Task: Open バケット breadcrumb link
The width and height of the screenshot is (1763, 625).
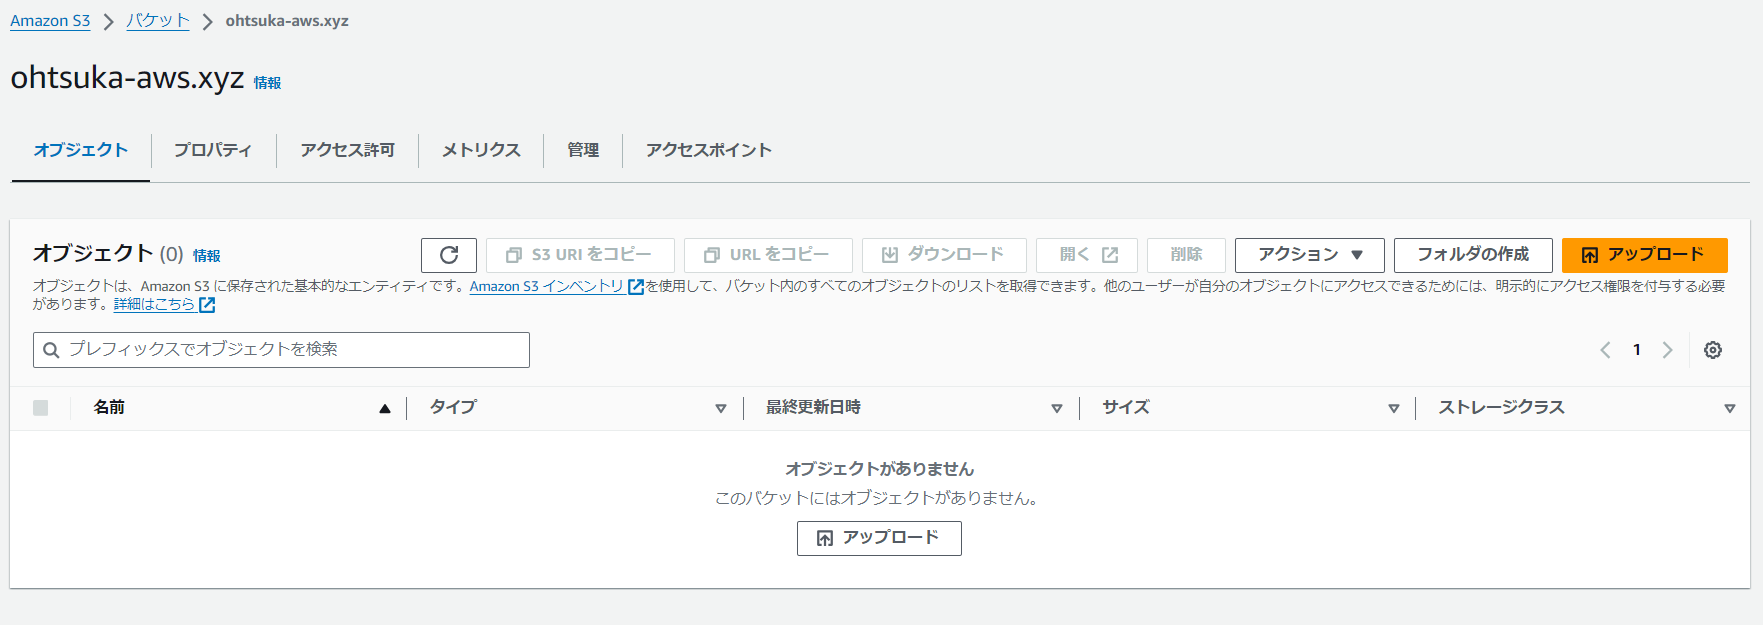Action: click(158, 21)
